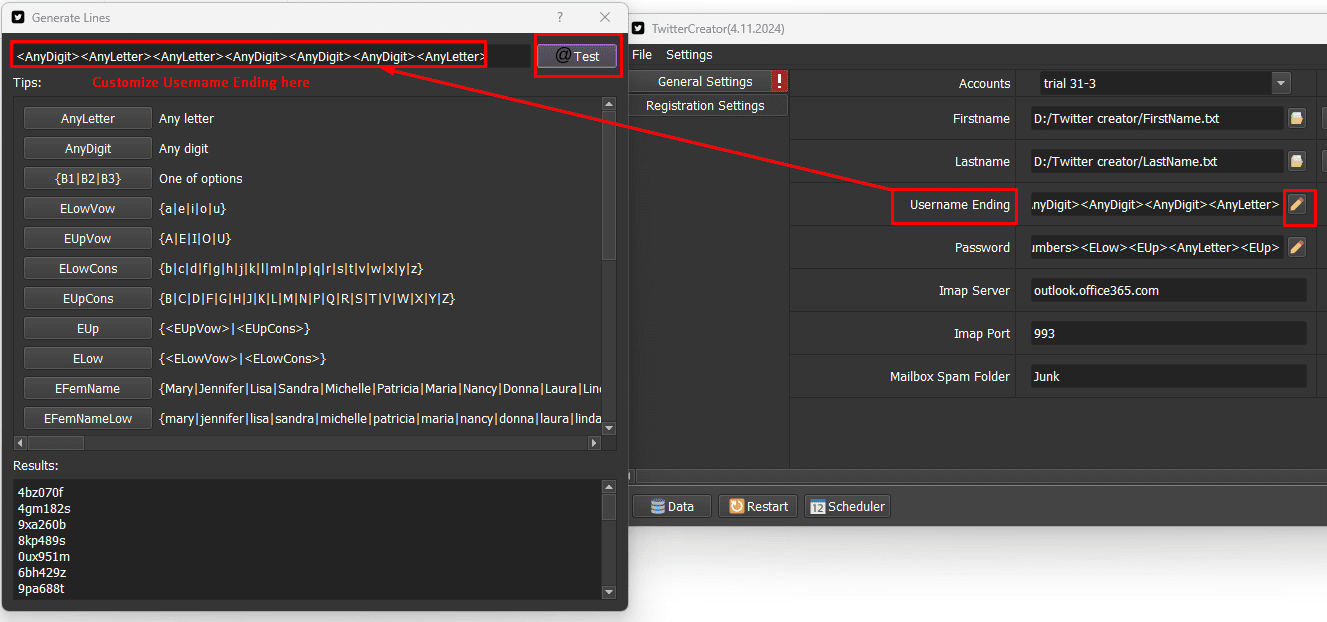Click the Username Ending pattern field

click(x=1157, y=204)
